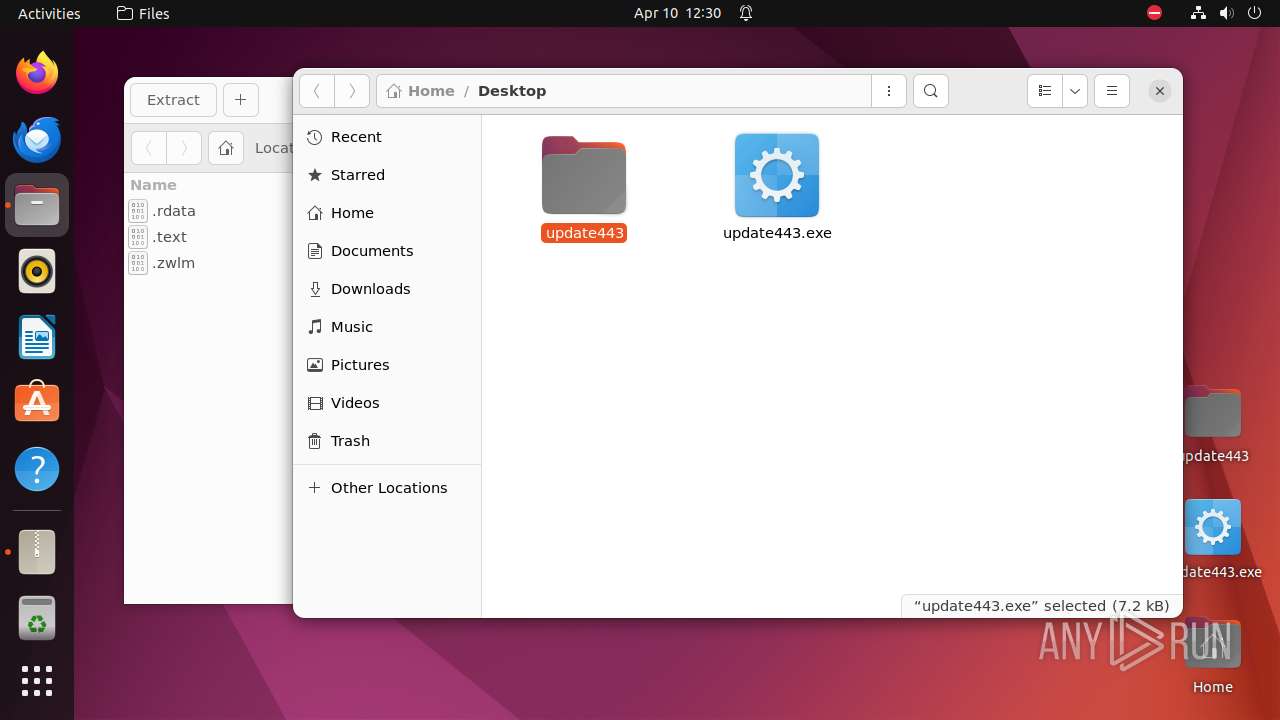Open Music in the sidebar
Screen dimensions: 1280x720
(x=387, y=327)
